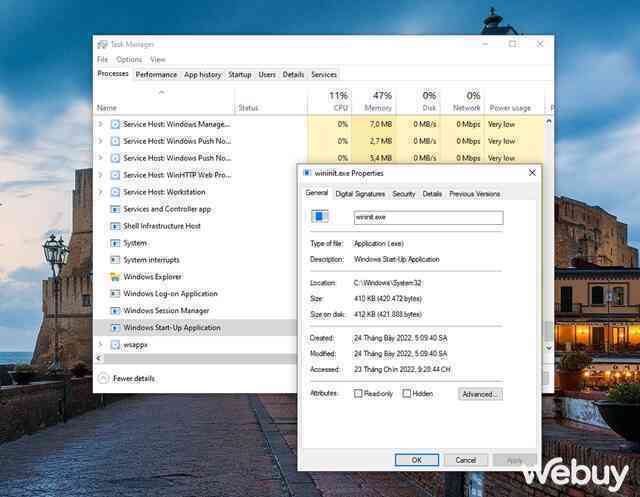Click the wininit.exe Properties title icon
640x497 pixels.
coord(307,173)
